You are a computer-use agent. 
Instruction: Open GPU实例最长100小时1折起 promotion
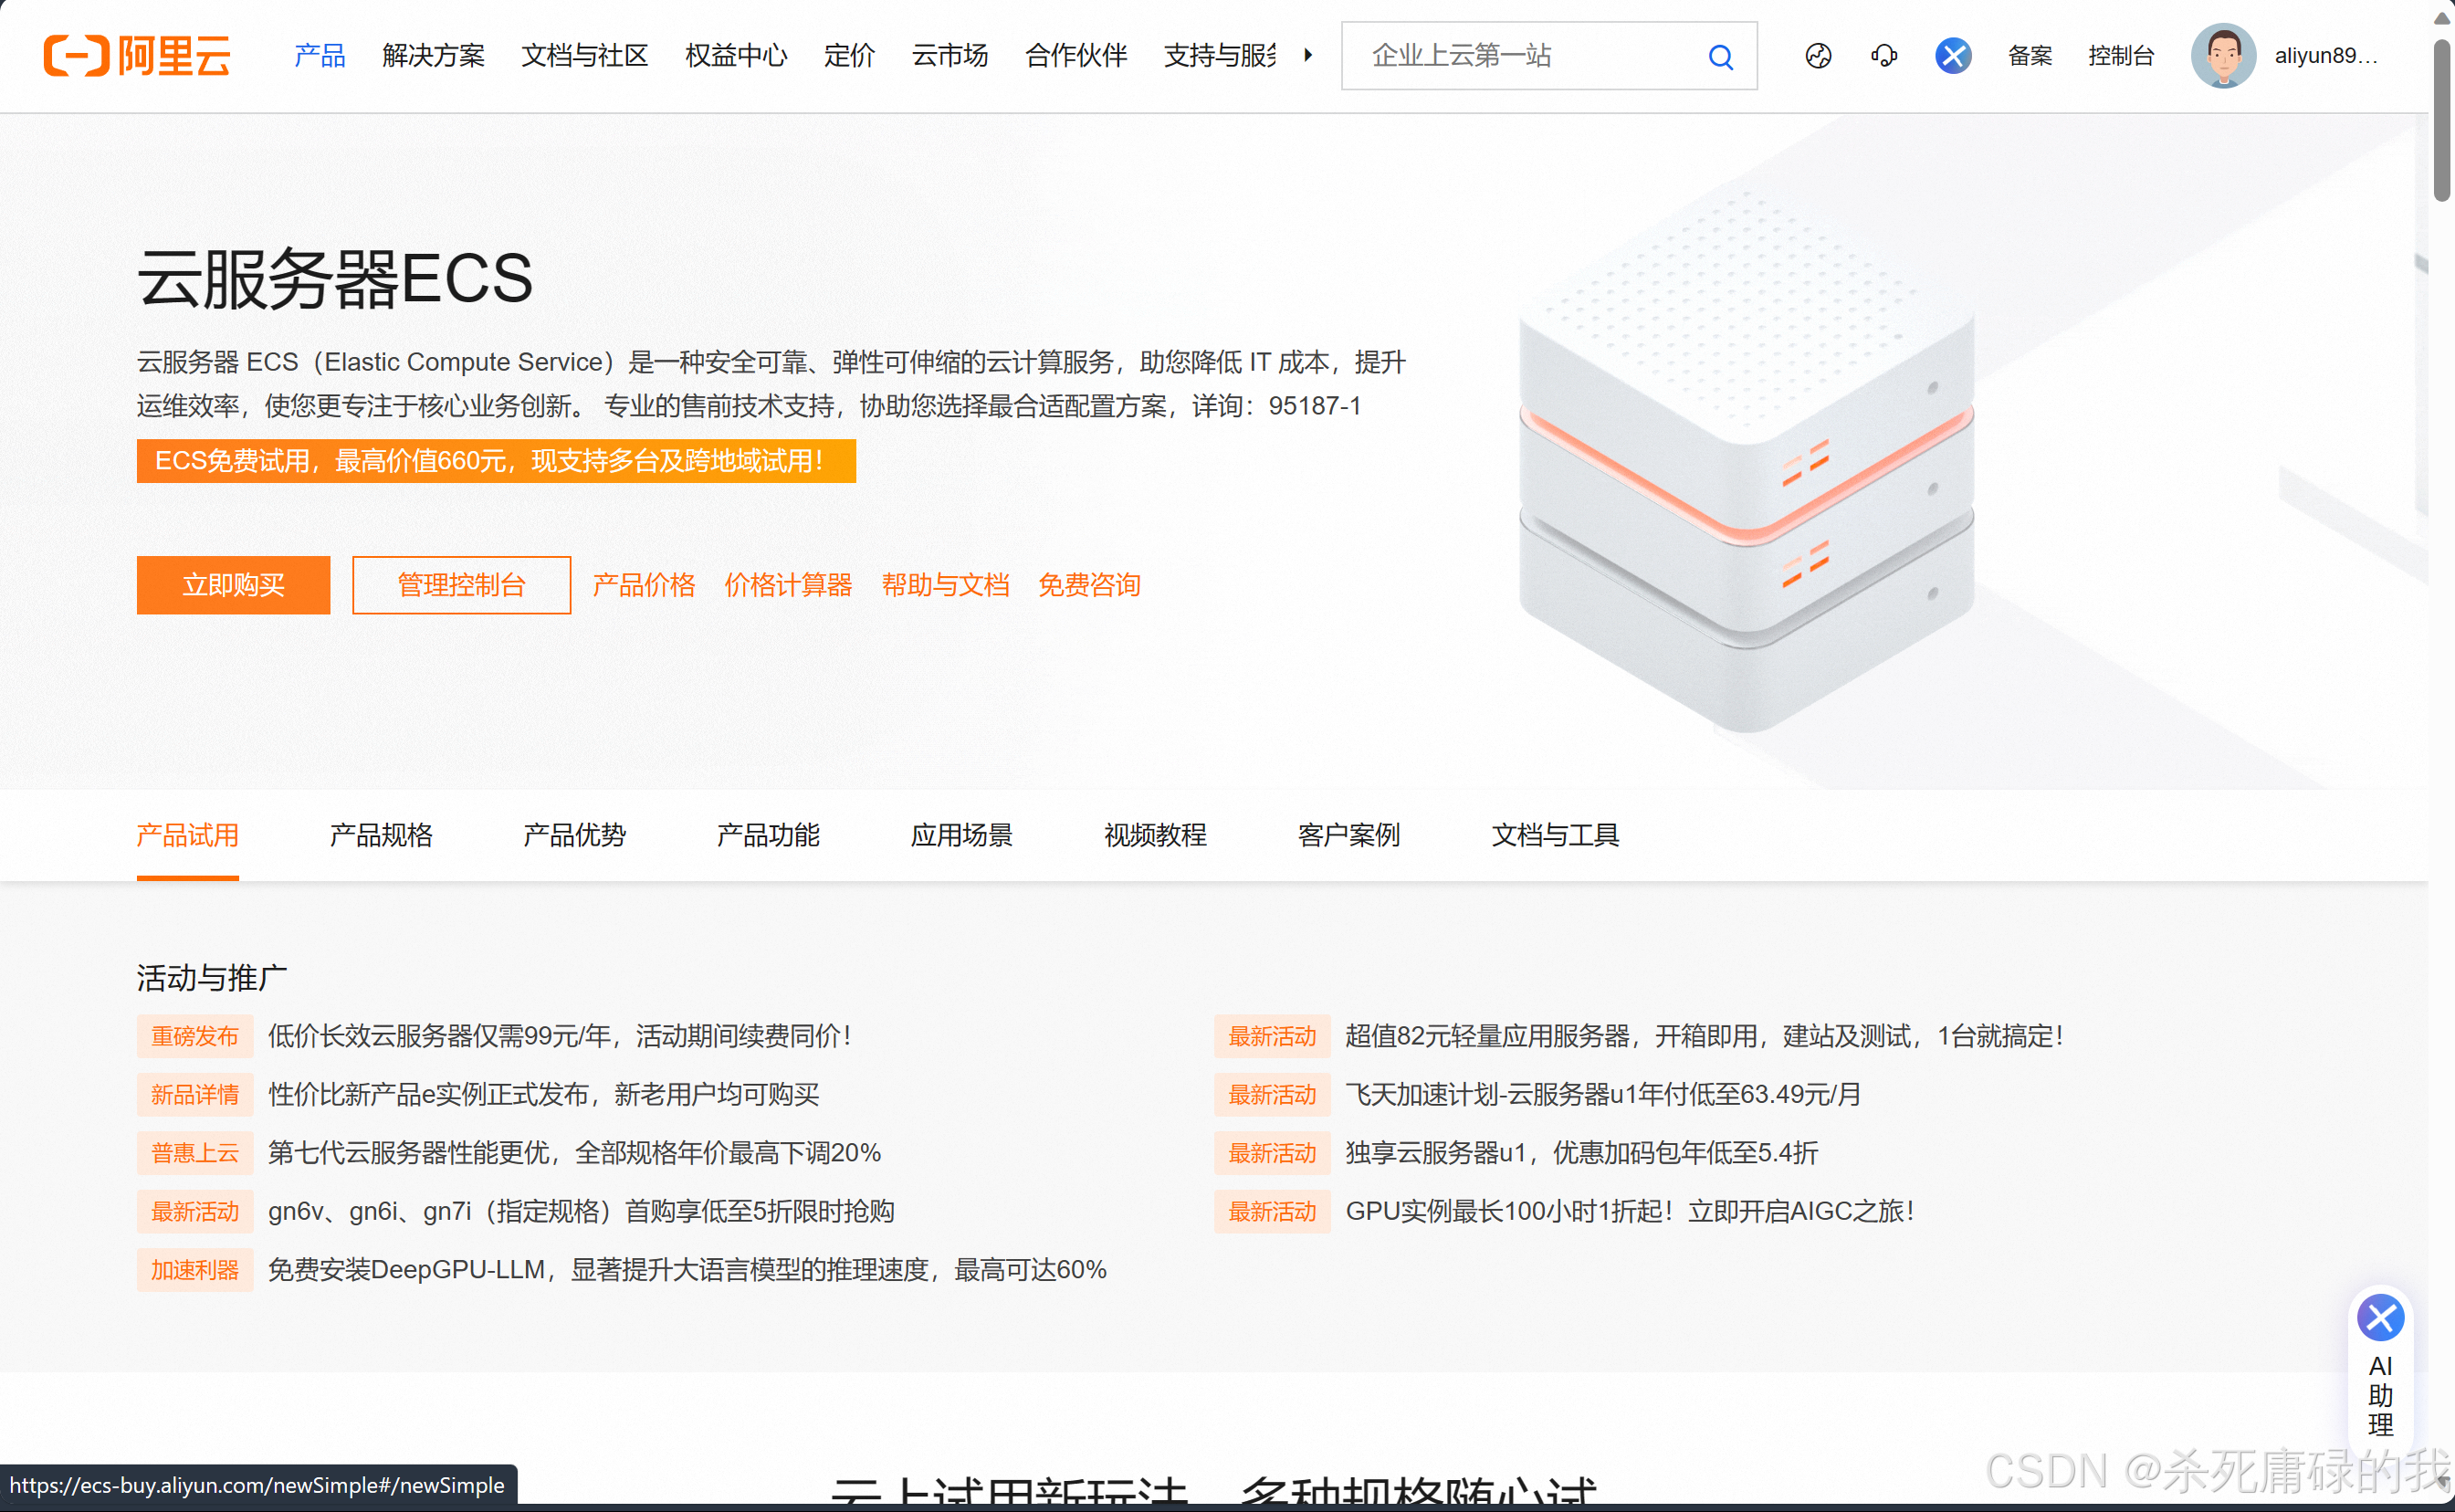1629,1211
